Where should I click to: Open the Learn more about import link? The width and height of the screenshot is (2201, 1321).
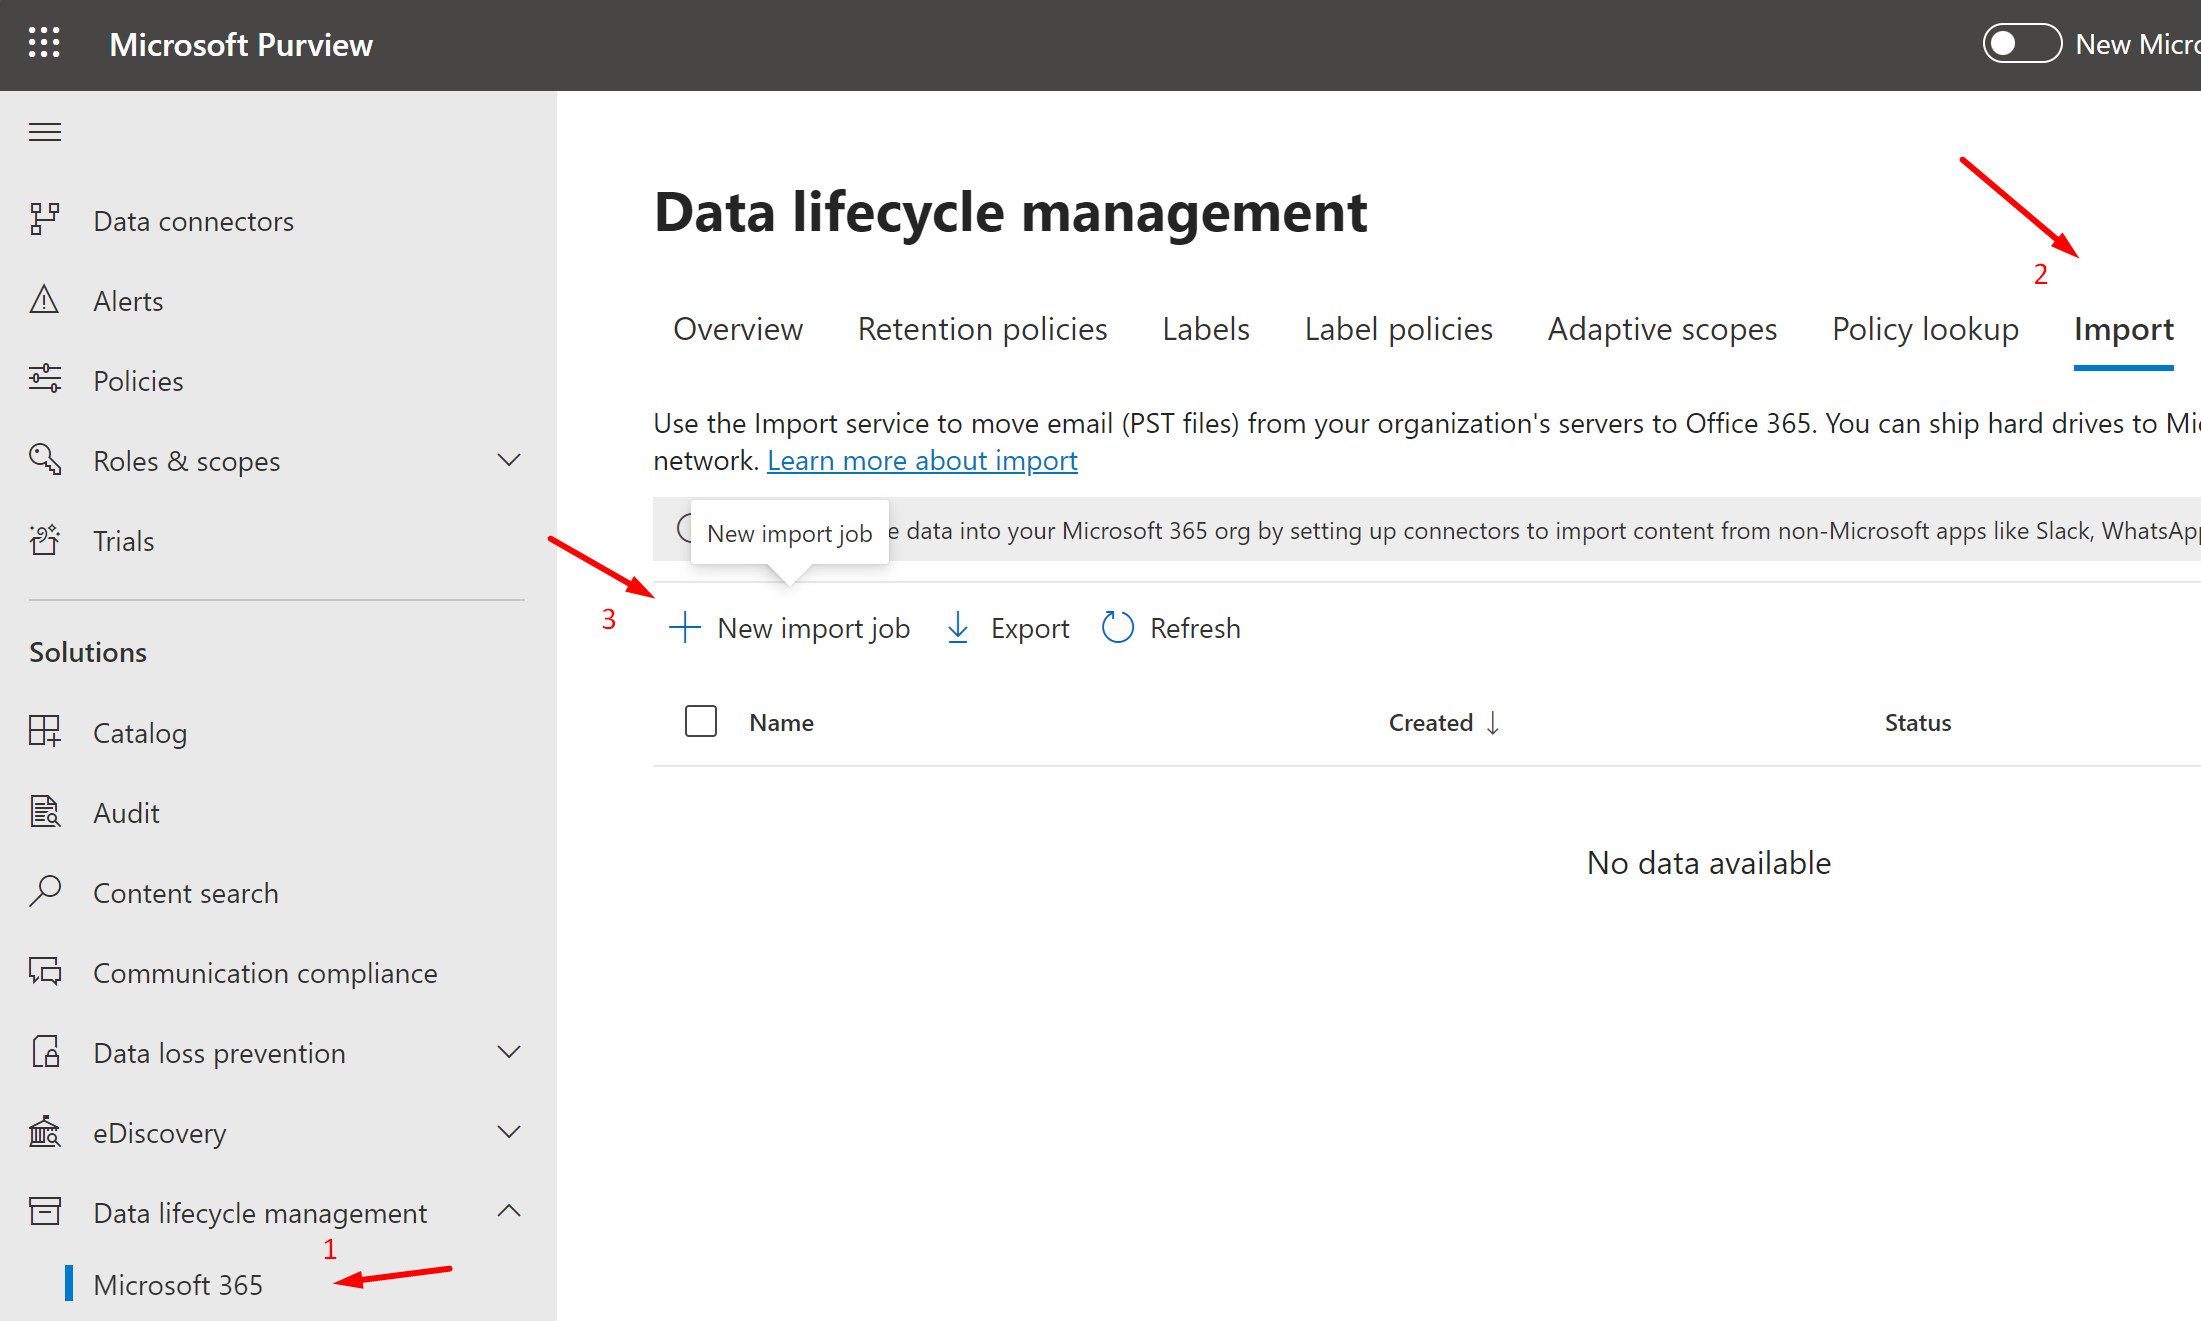pos(921,461)
